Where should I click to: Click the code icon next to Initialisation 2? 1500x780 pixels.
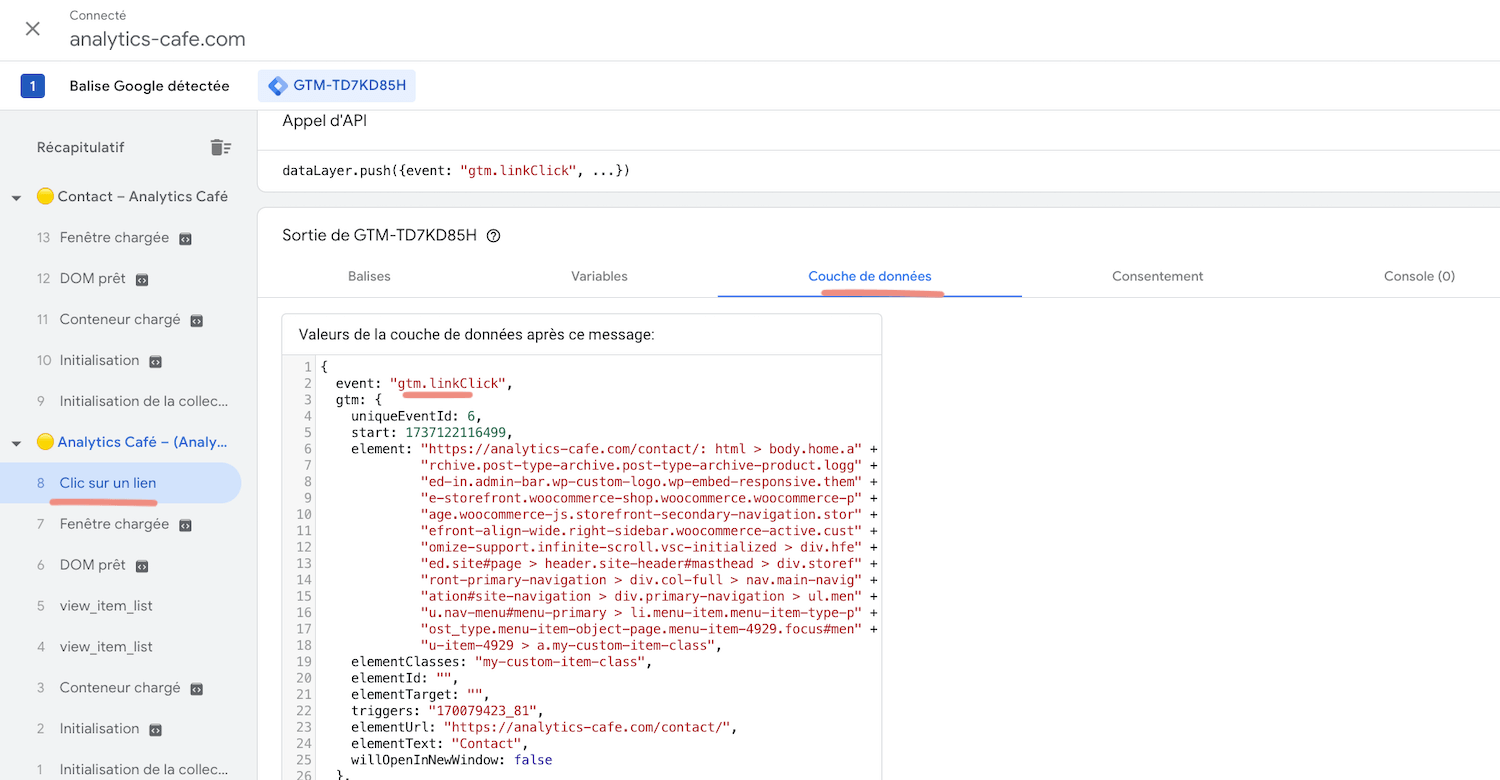coord(155,730)
